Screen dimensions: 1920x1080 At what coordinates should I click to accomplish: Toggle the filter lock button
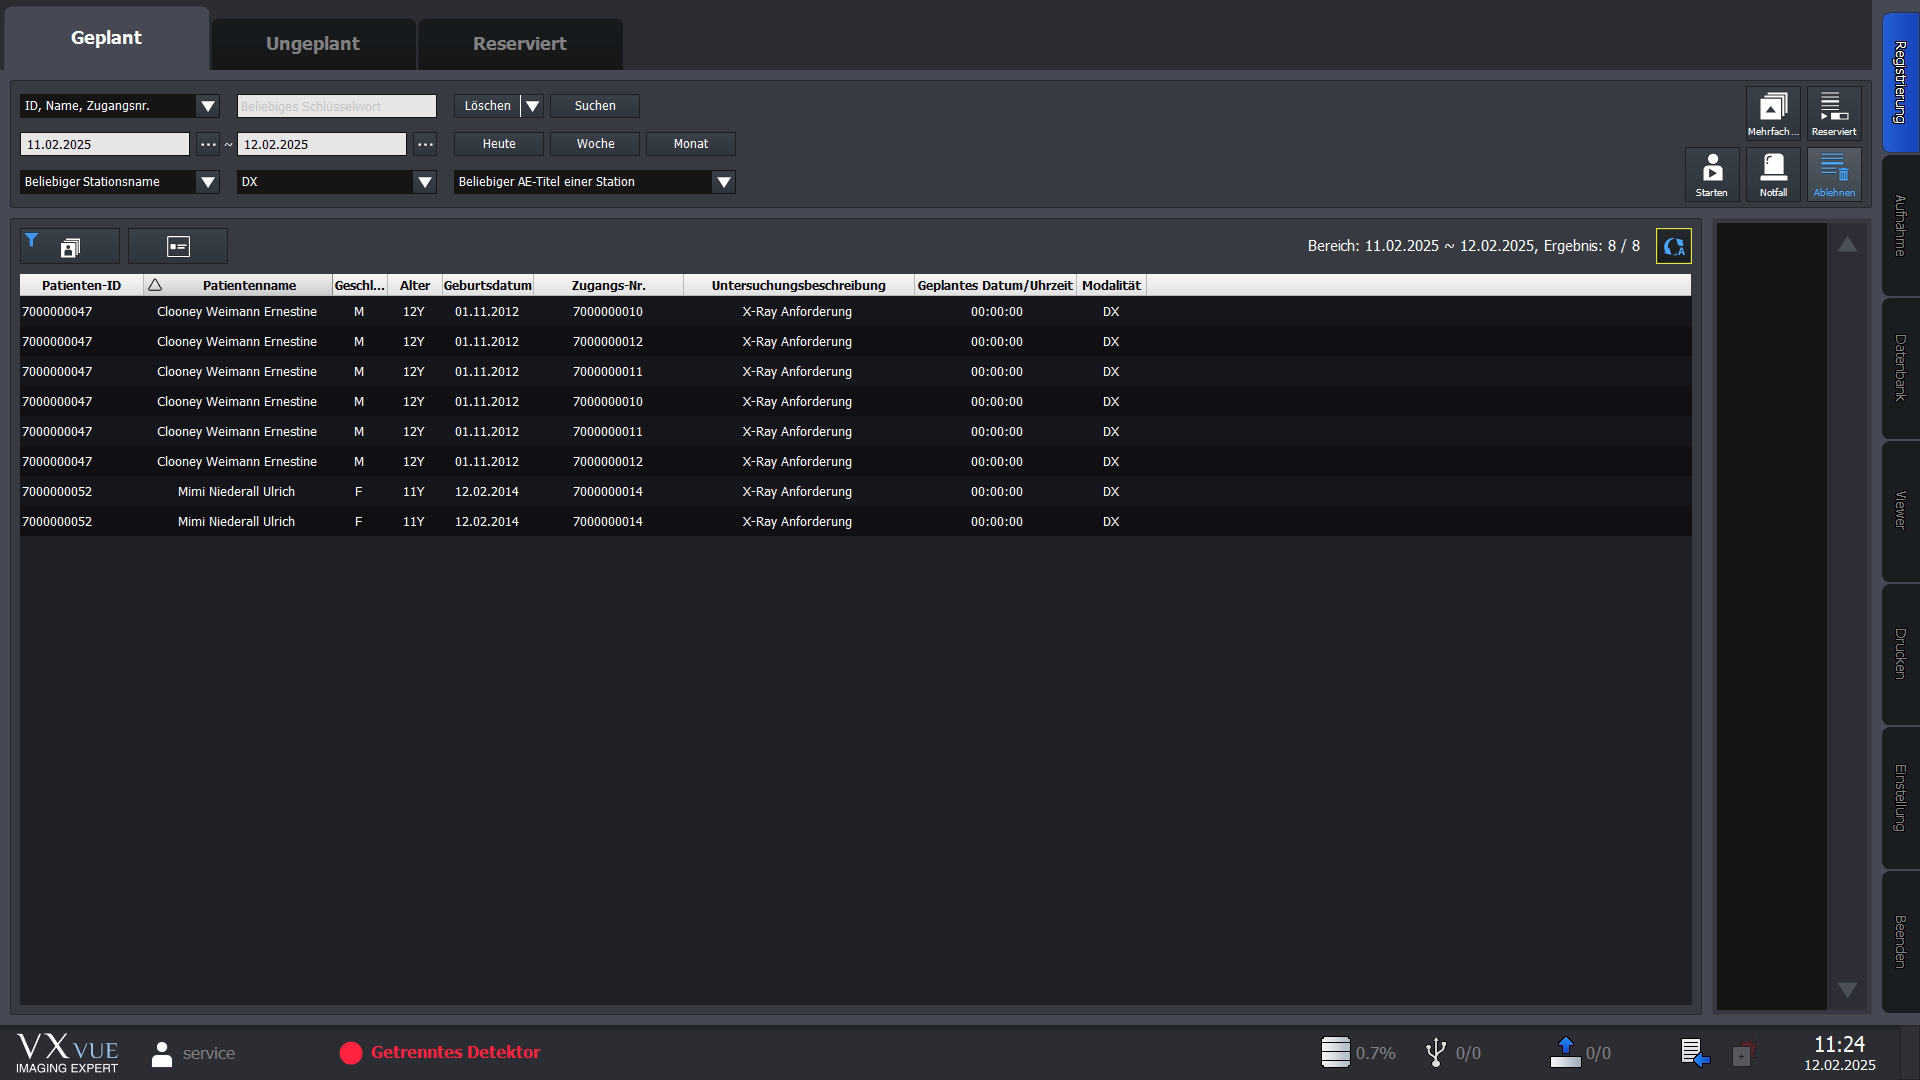click(70, 246)
